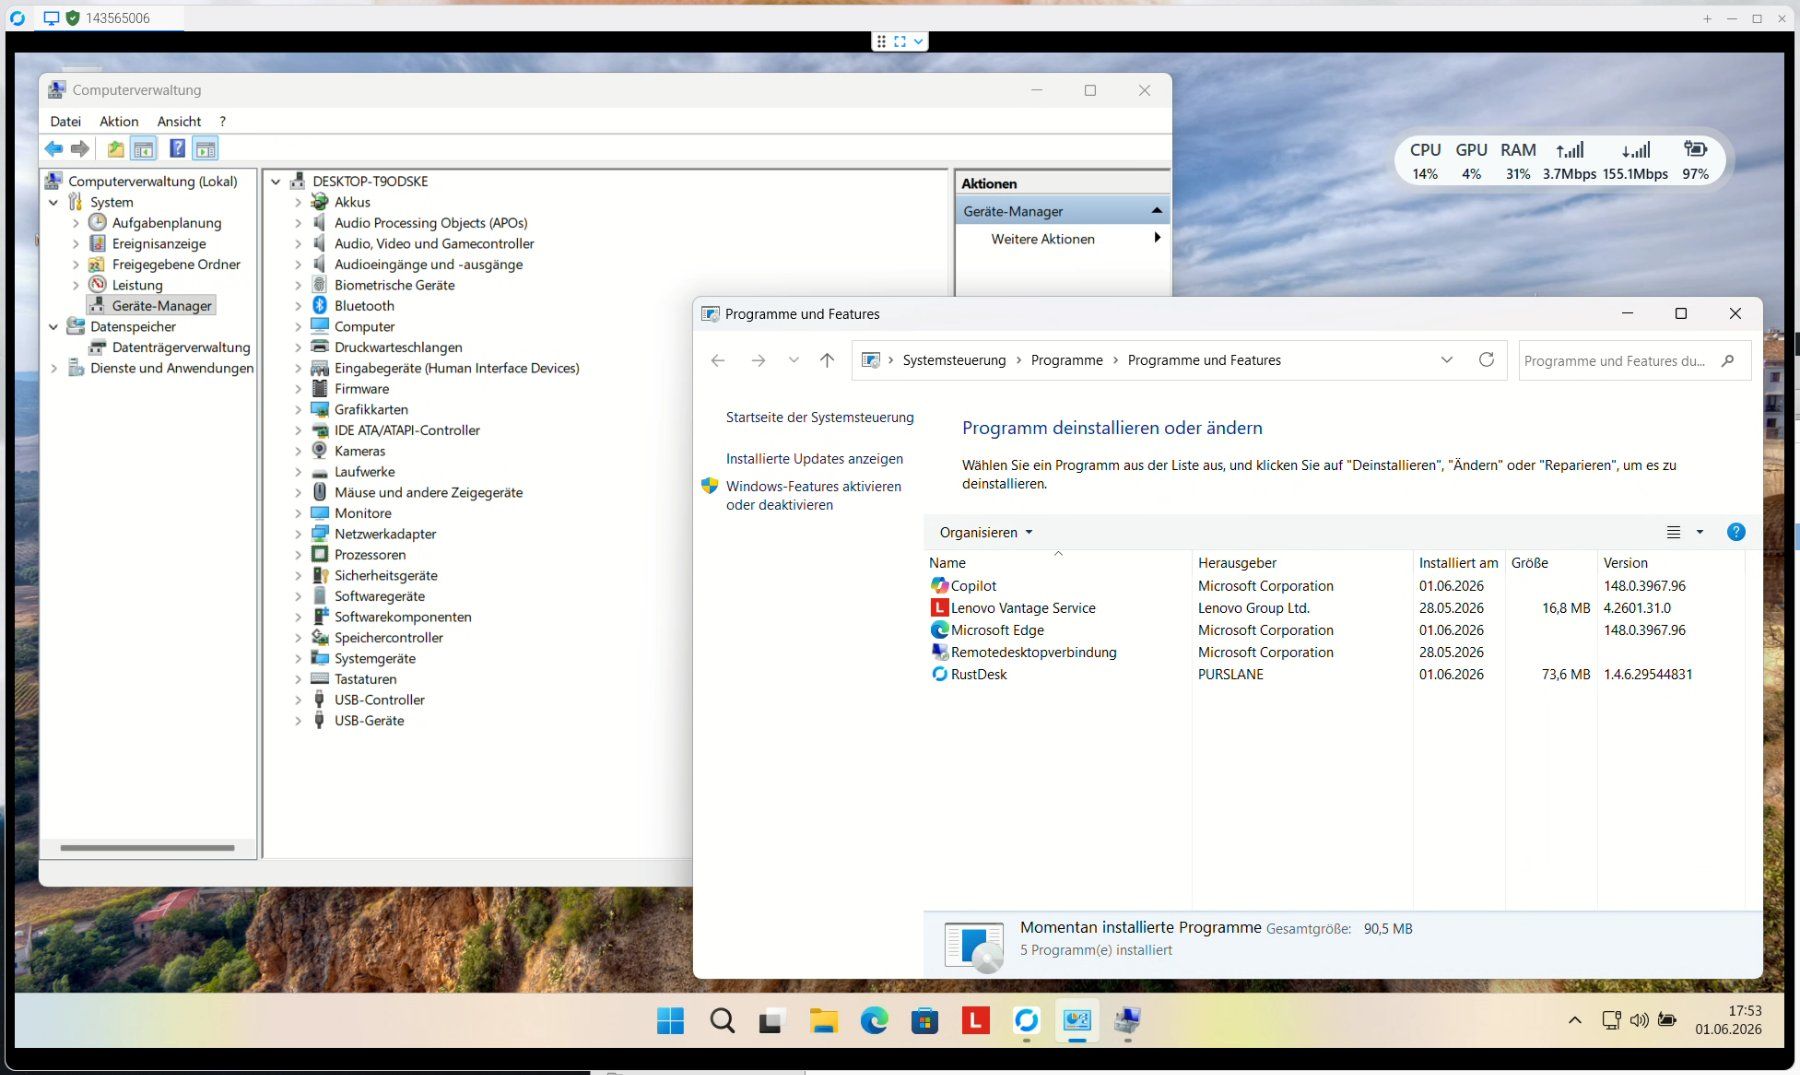The width and height of the screenshot is (1800, 1075).
Task: Open Microsoft Store from the taskbar
Action: [x=925, y=1021]
